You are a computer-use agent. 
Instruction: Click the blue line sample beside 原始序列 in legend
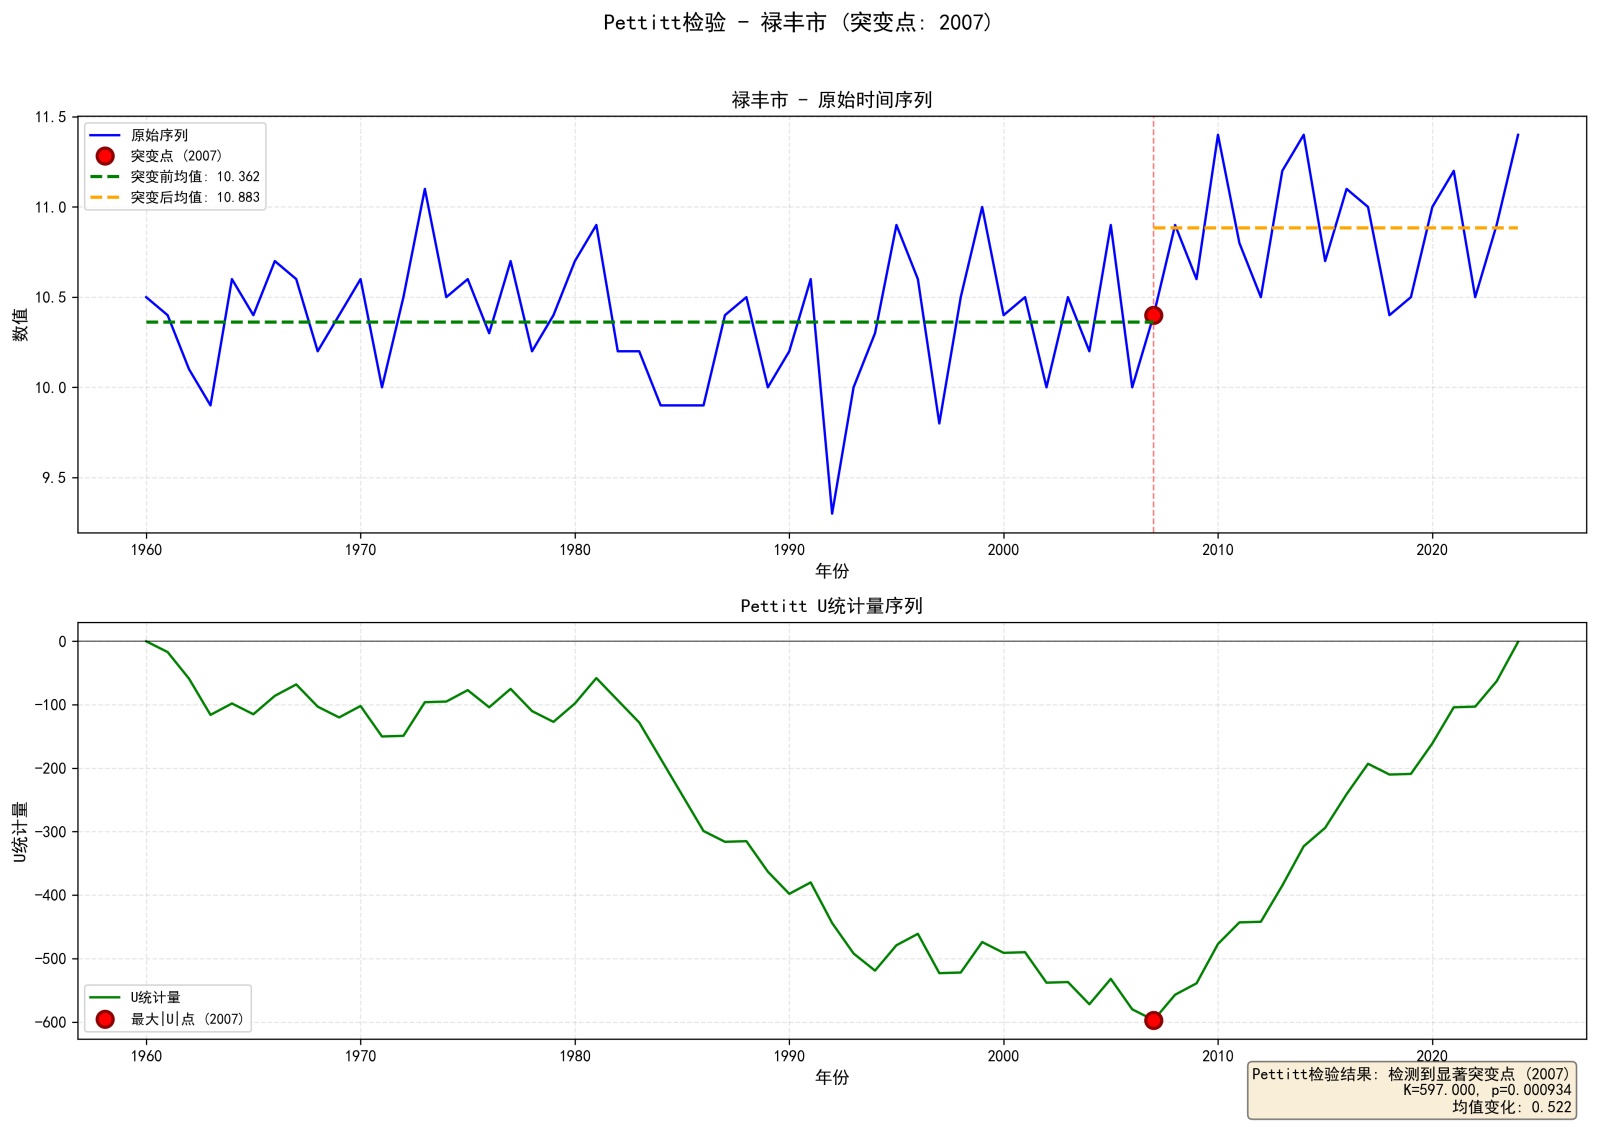(105, 135)
